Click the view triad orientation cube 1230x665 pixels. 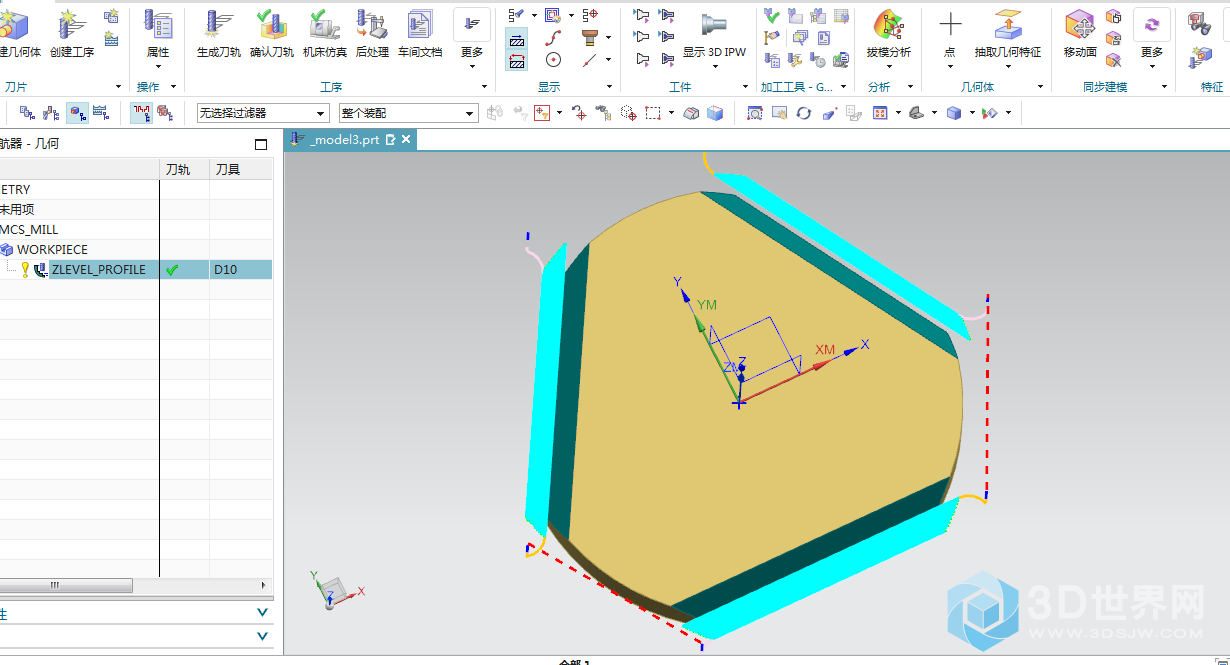[x=333, y=592]
